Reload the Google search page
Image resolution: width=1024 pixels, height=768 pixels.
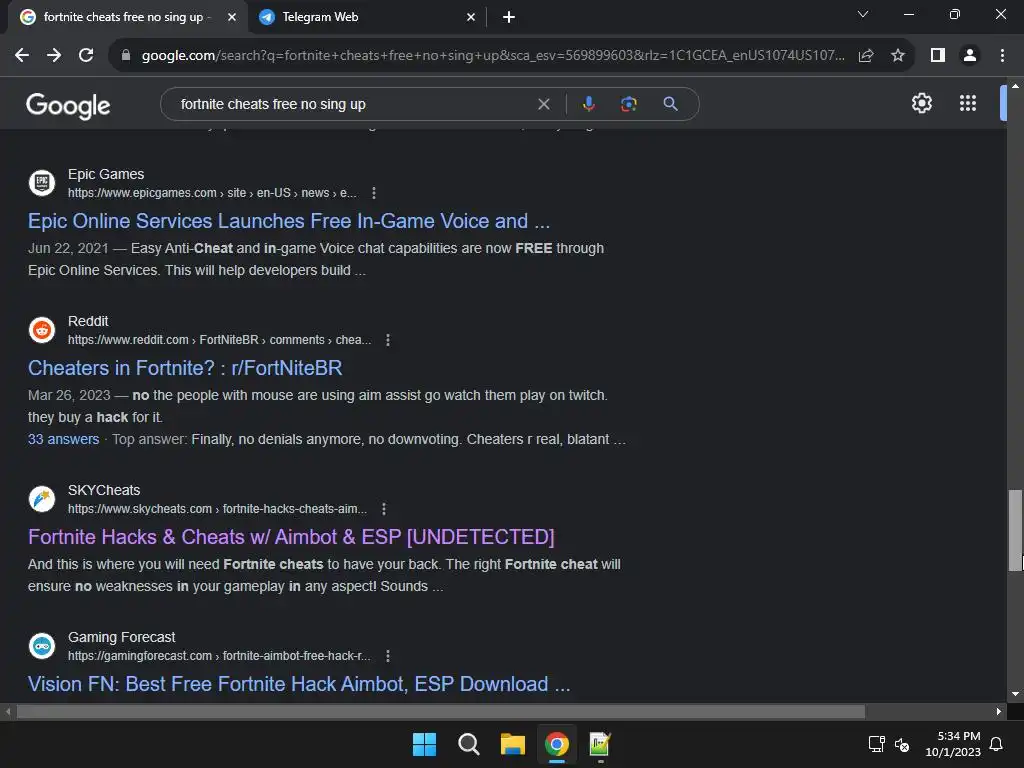point(86,56)
